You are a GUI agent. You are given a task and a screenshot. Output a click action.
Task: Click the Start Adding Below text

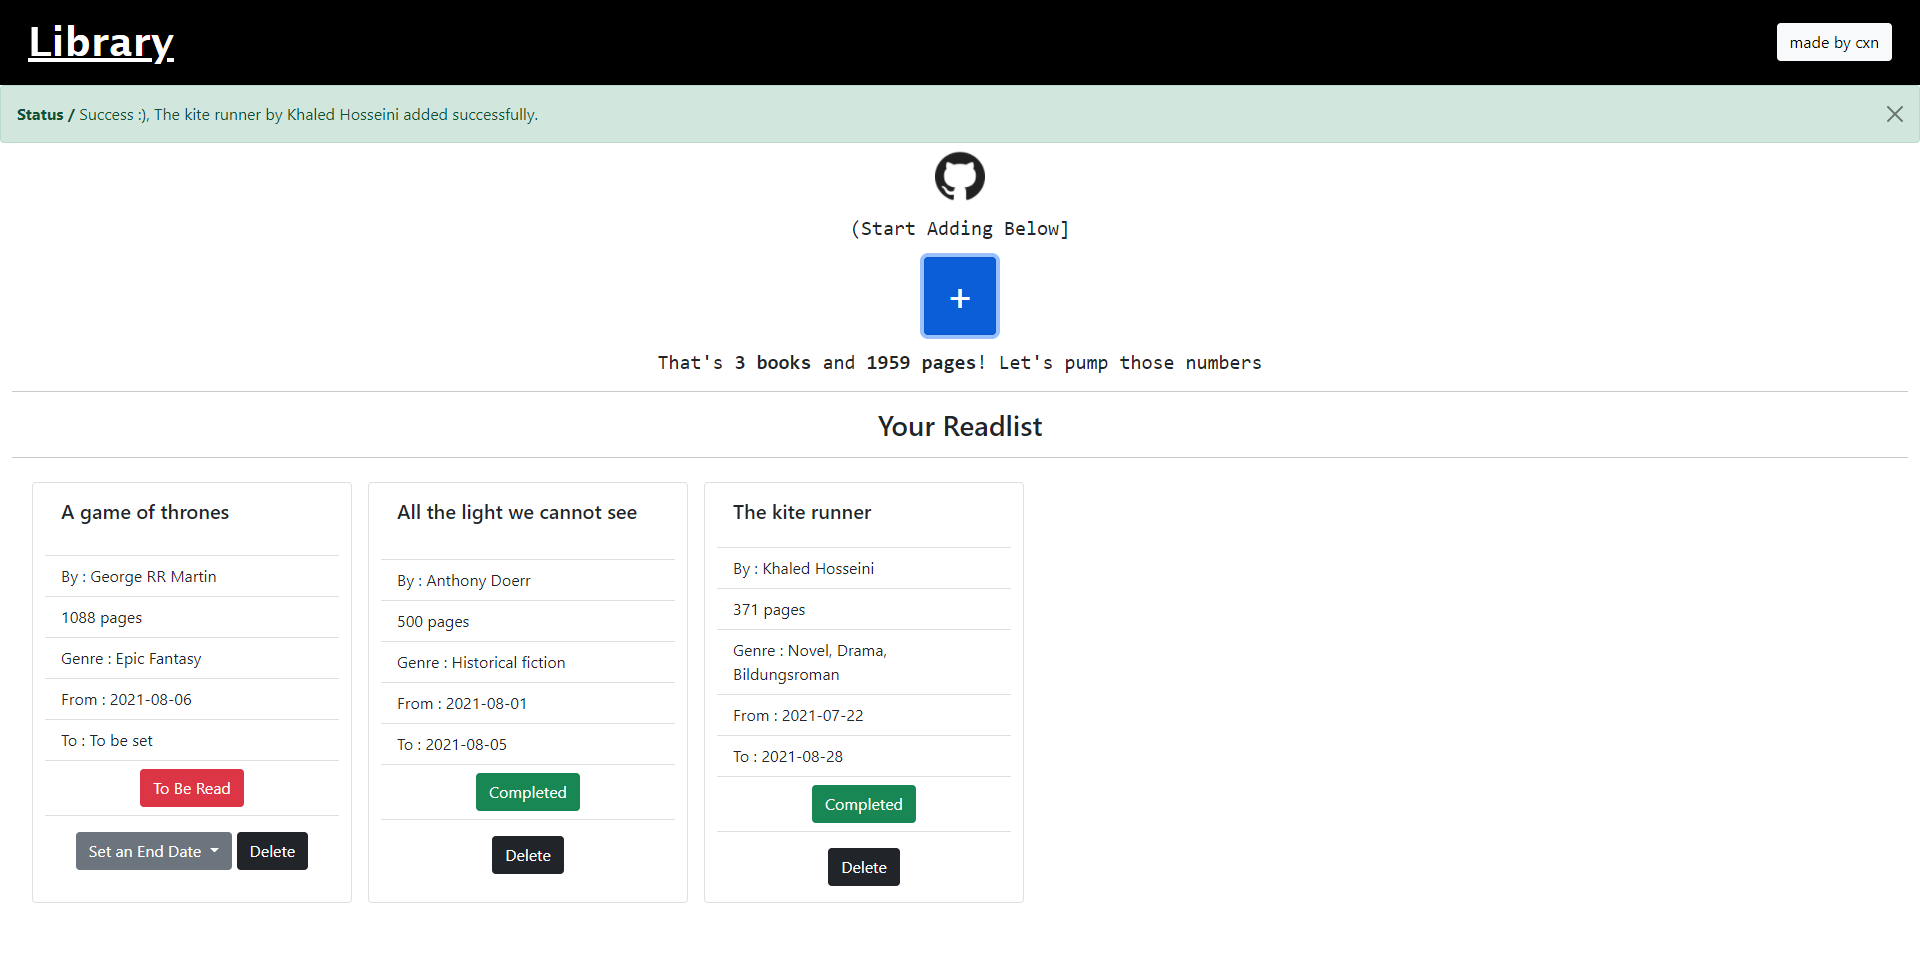tap(960, 228)
